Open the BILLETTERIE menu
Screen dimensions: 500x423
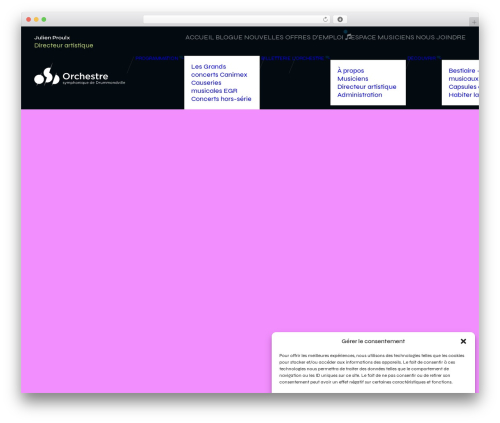(276, 58)
